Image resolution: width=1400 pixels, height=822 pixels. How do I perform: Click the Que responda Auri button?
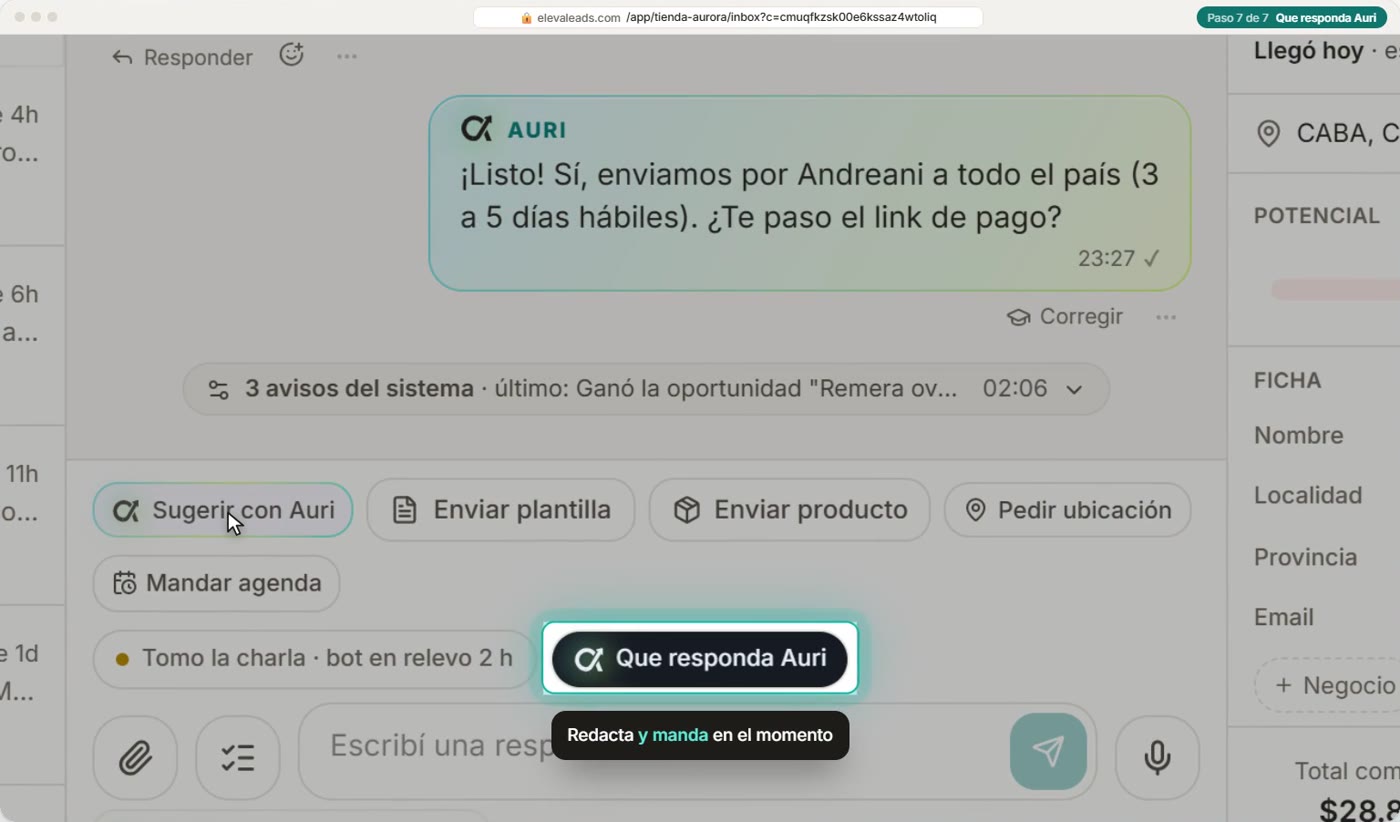pyautogui.click(x=700, y=658)
